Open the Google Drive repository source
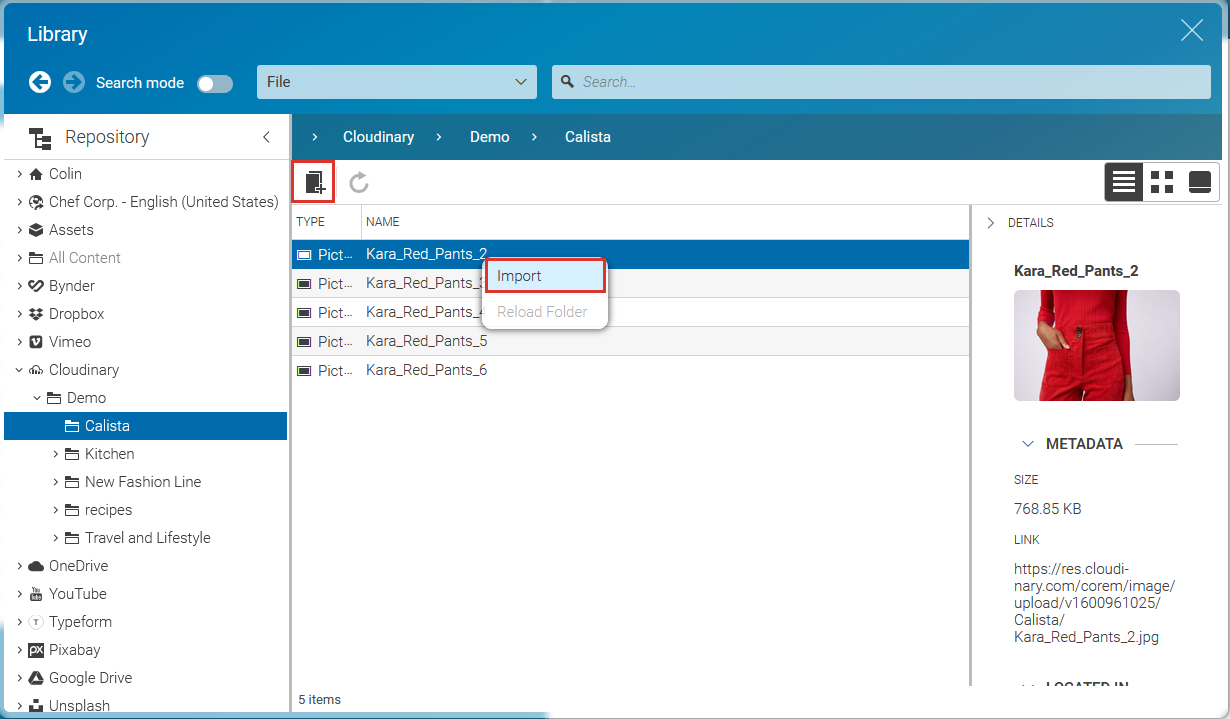 tap(89, 677)
